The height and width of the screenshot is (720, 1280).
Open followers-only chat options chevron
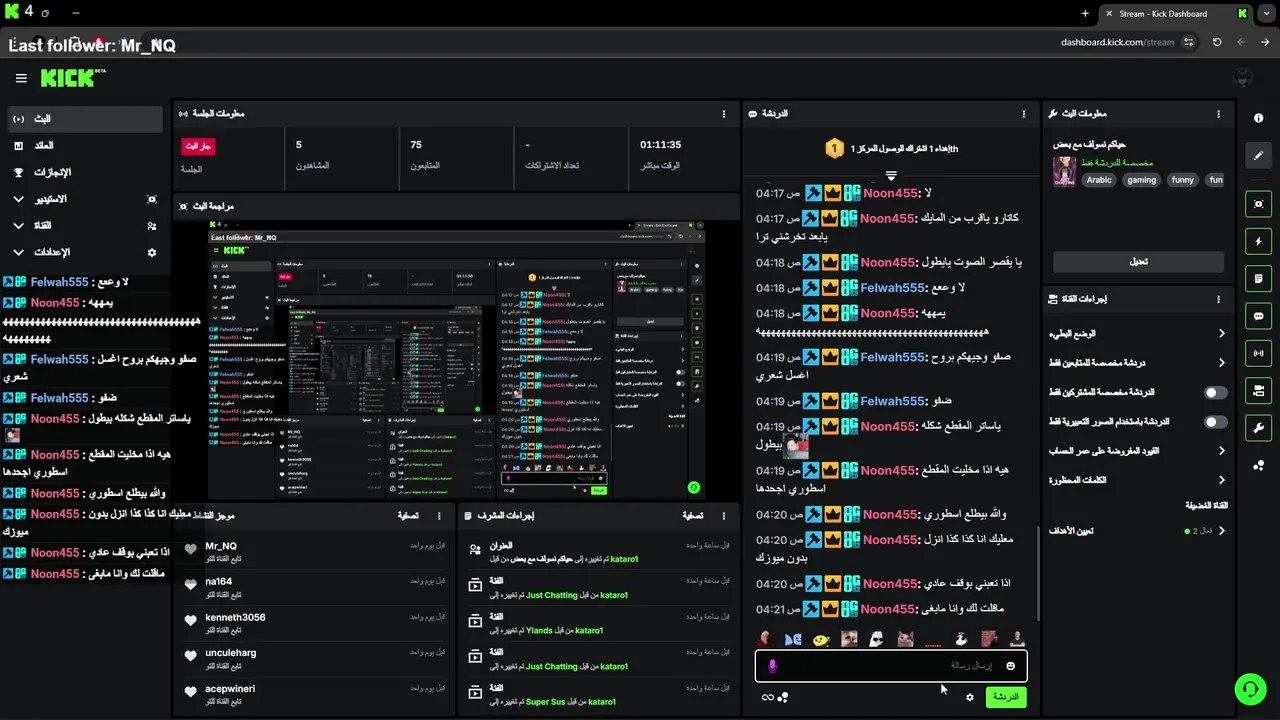click(x=1221, y=363)
